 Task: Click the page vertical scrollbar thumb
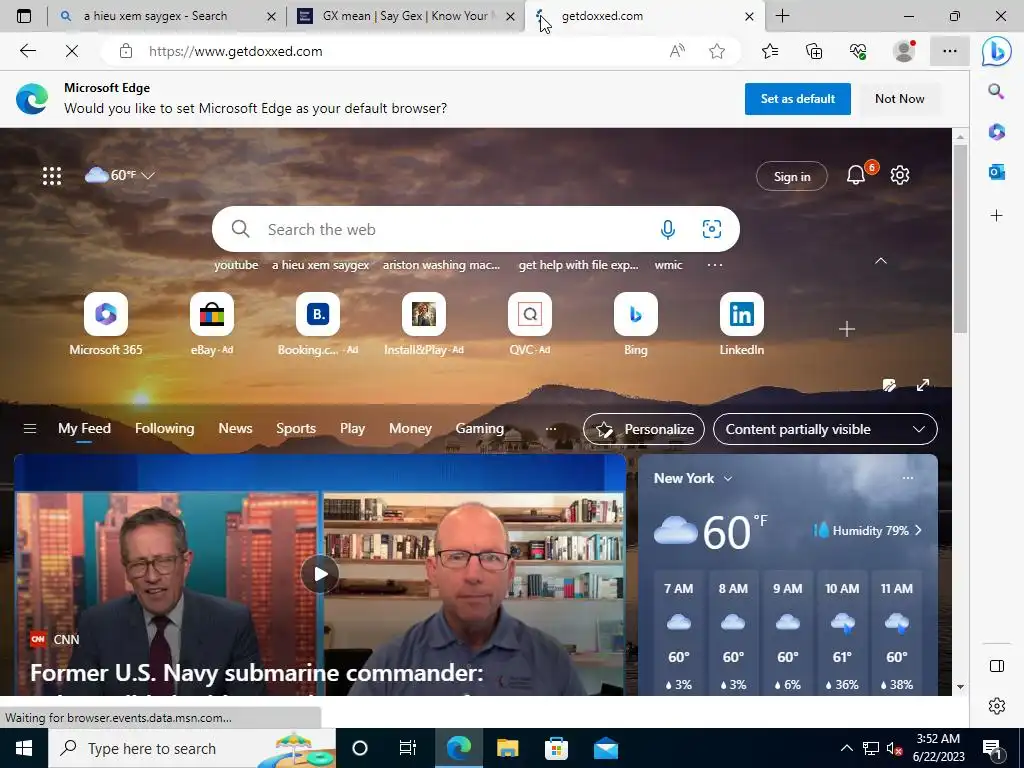pyautogui.click(x=959, y=238)
